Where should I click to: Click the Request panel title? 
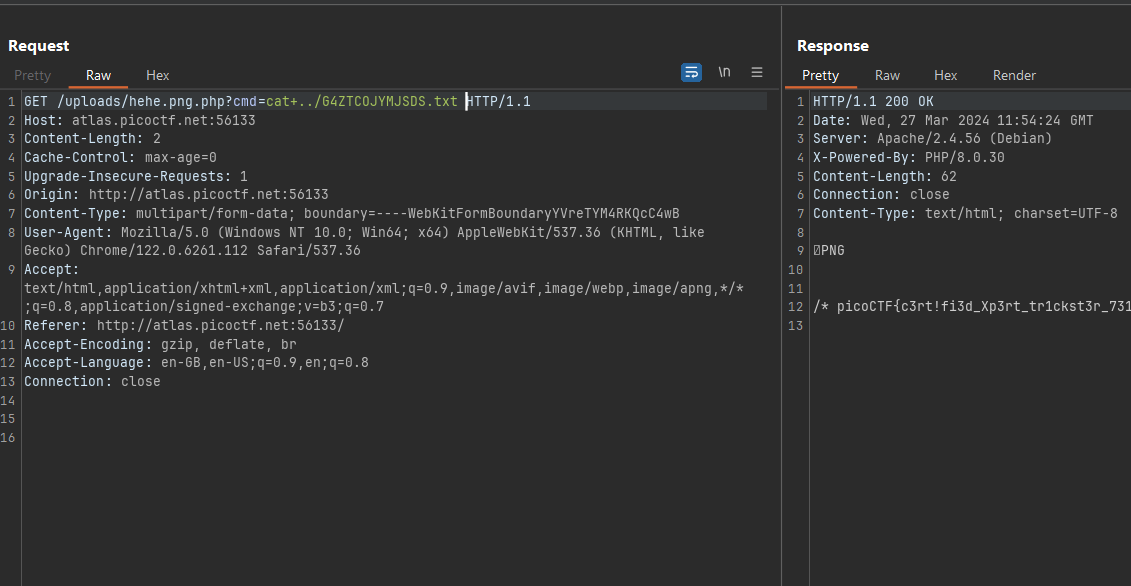tap(38, 45)
